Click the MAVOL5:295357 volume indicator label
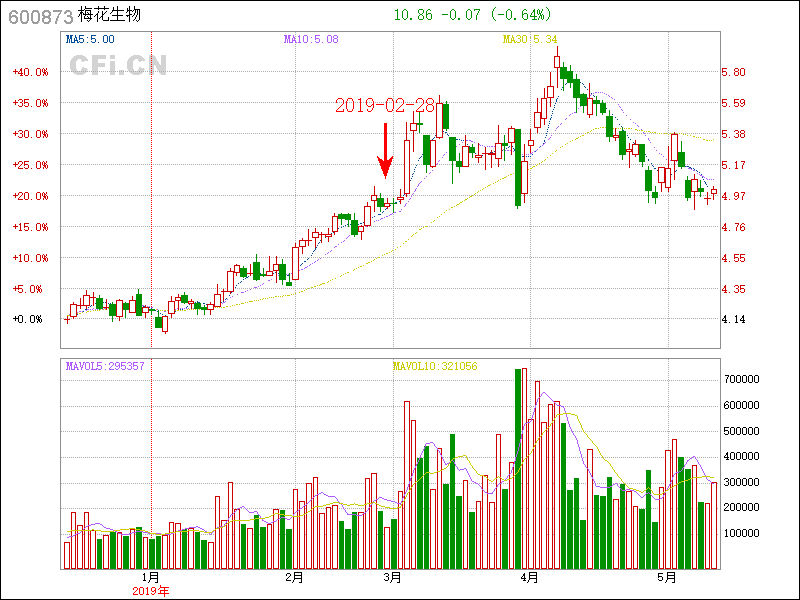Viewport: 800px width, 600px height. coord(105,366)
